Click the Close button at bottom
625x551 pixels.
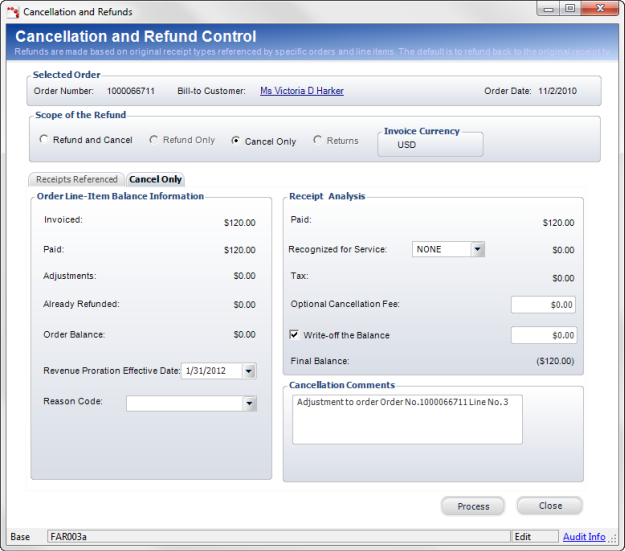[x=550, y=506]
